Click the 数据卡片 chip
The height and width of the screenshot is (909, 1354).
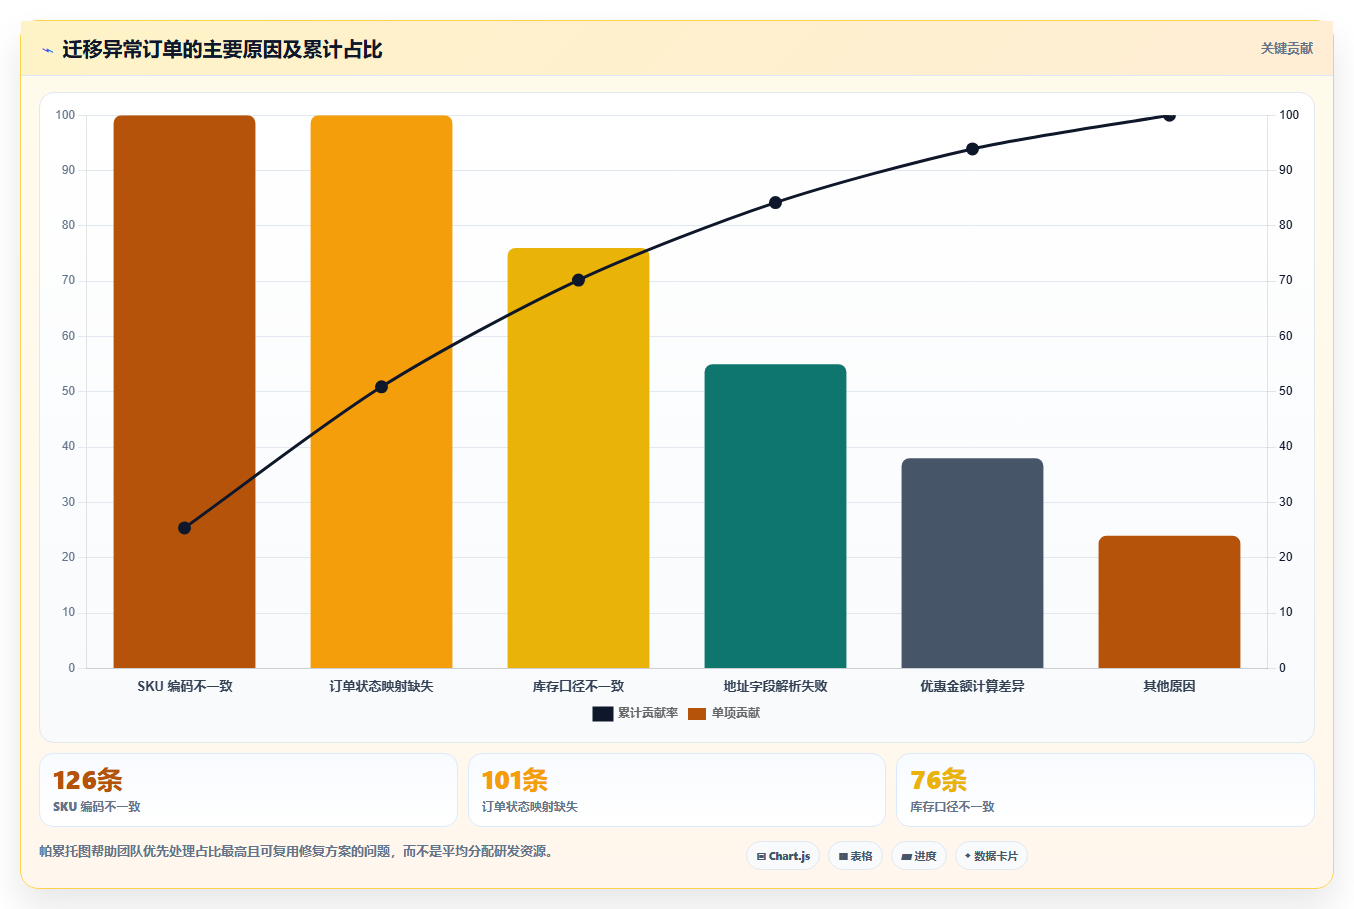click(991, 856)
